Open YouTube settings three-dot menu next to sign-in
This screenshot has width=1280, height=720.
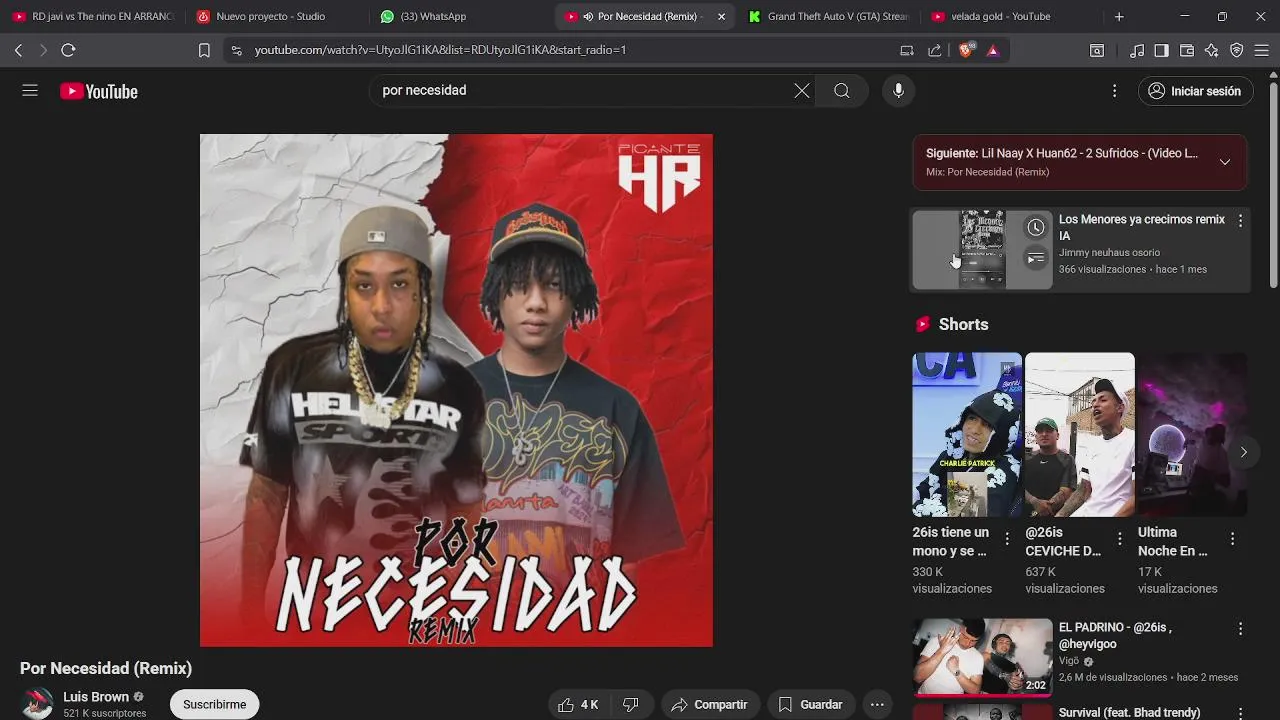[1114, 91]
